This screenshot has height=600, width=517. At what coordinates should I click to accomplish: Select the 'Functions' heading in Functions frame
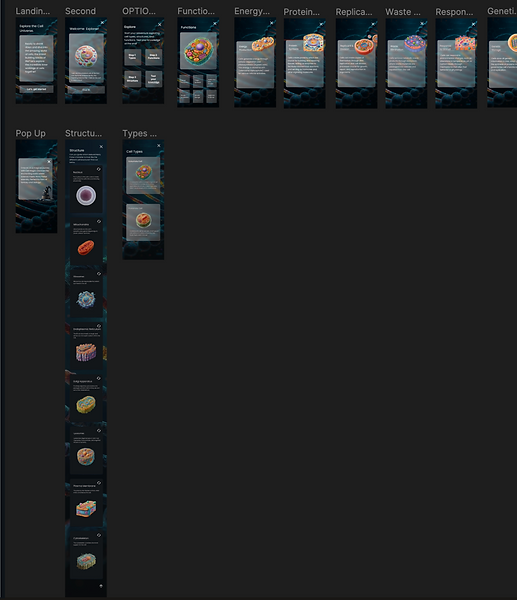[188, 28]
